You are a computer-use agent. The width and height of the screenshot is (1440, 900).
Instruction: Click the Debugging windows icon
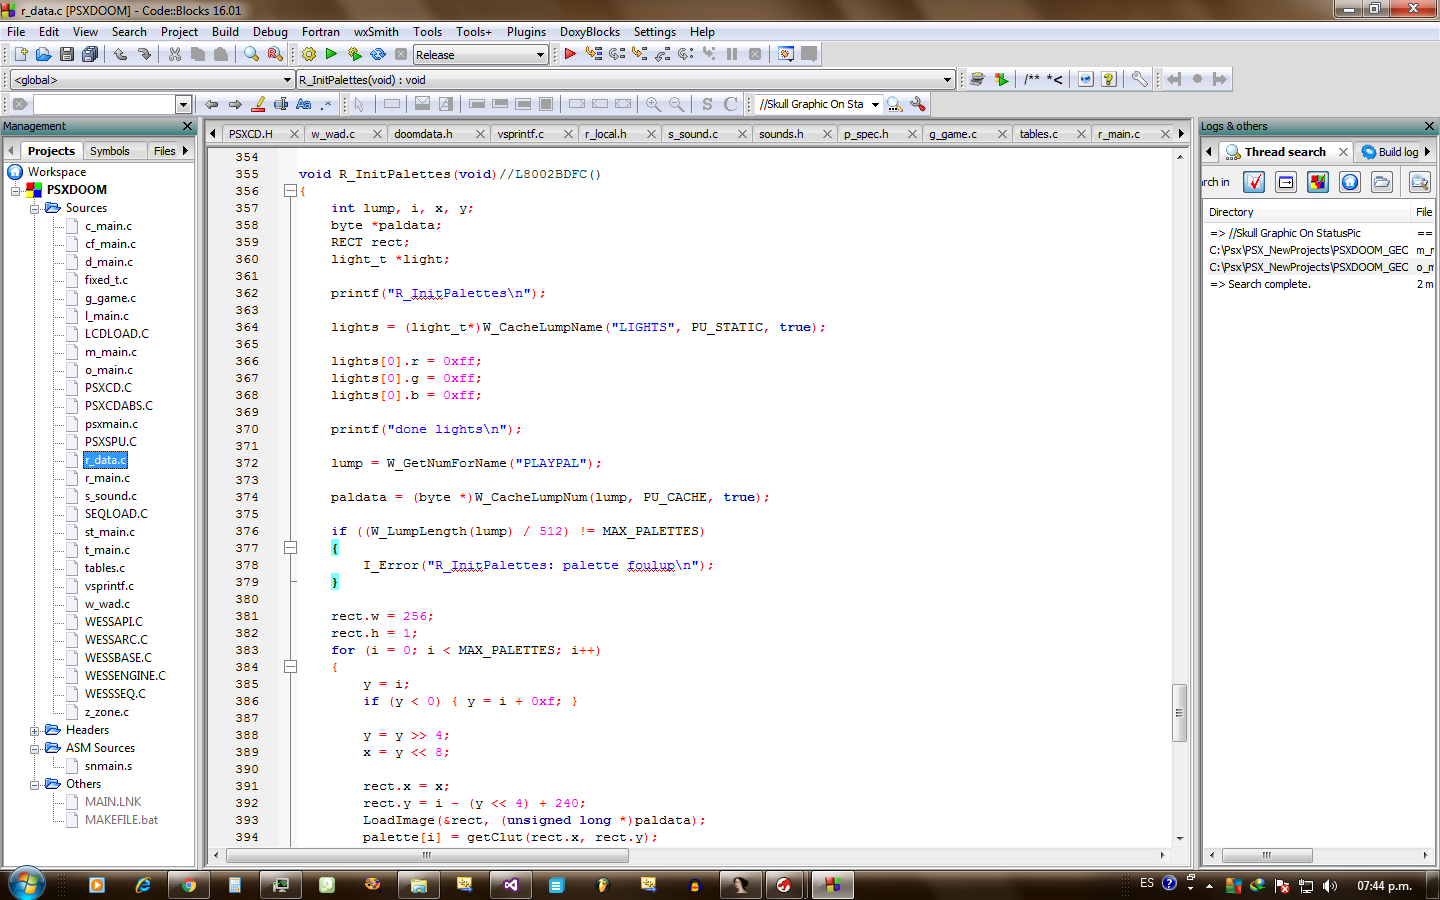click(x=786, y=54)
